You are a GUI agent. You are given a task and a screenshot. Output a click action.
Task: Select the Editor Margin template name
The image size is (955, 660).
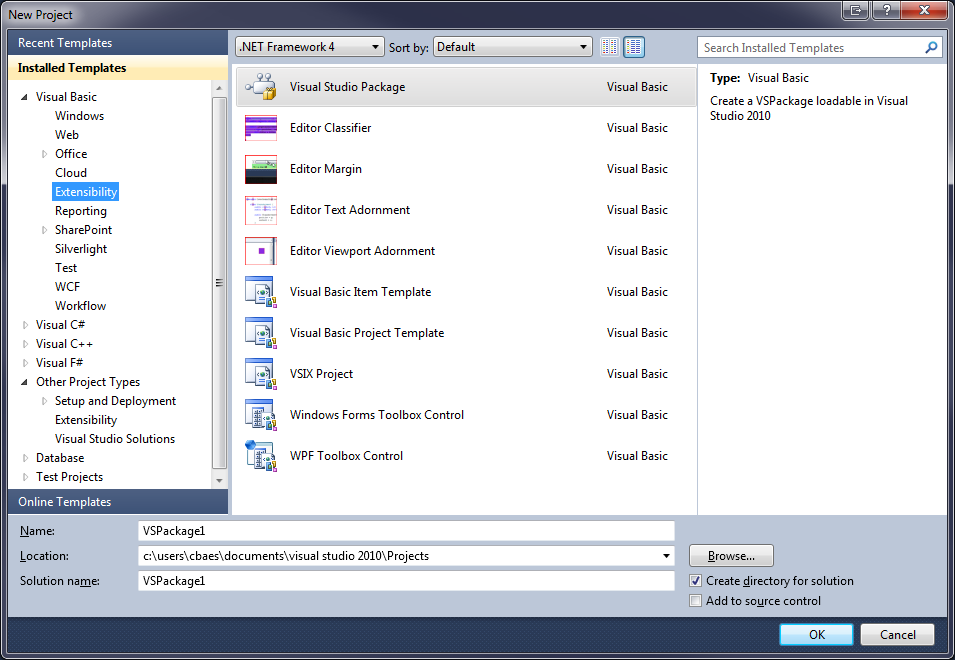tap(326, 169)
